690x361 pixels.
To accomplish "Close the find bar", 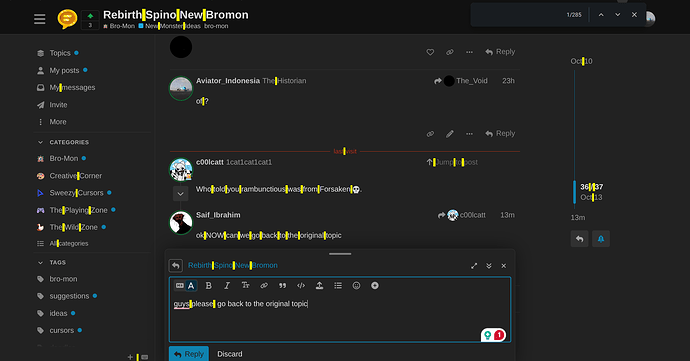I will (x=634, y=15).
